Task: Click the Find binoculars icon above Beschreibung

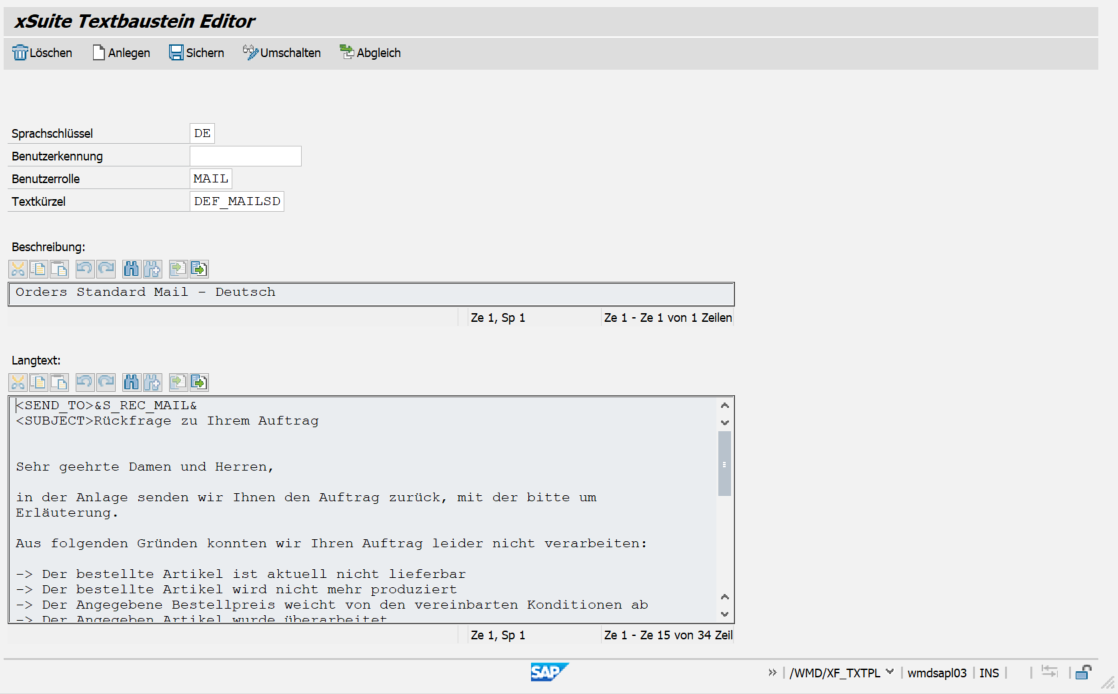Action: click(130, 269)
